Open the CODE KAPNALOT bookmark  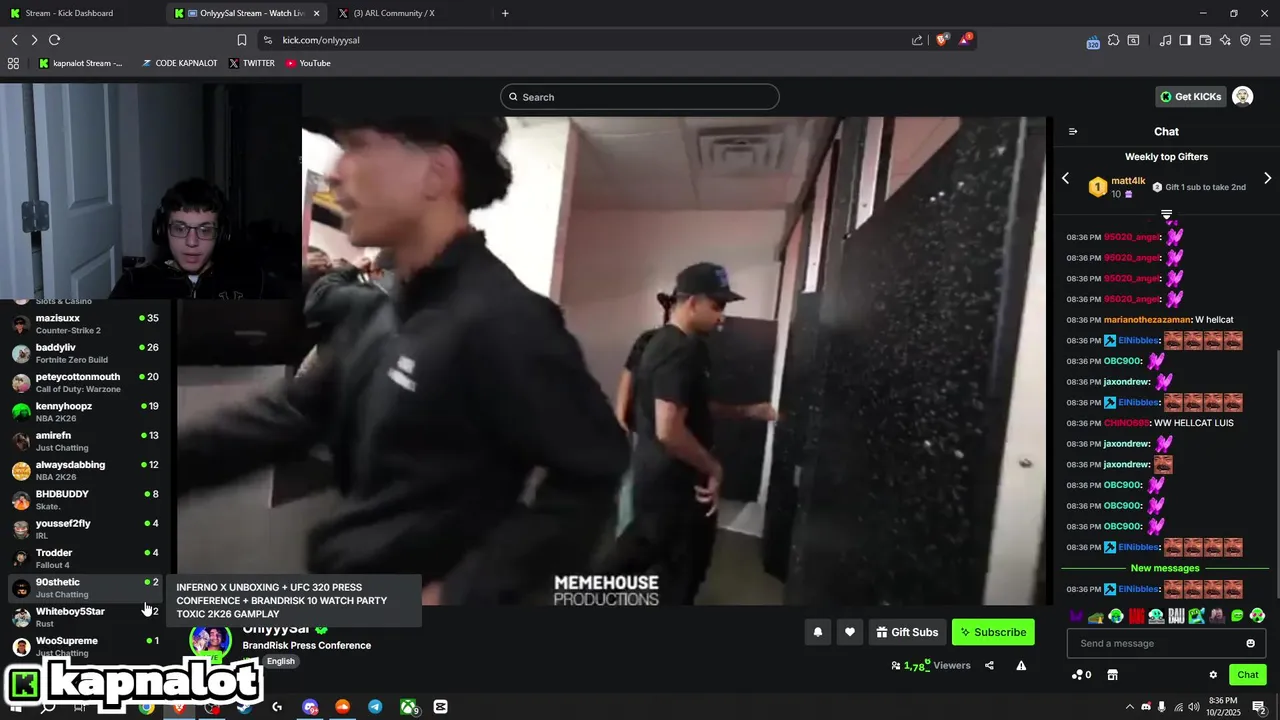point(179,63)
